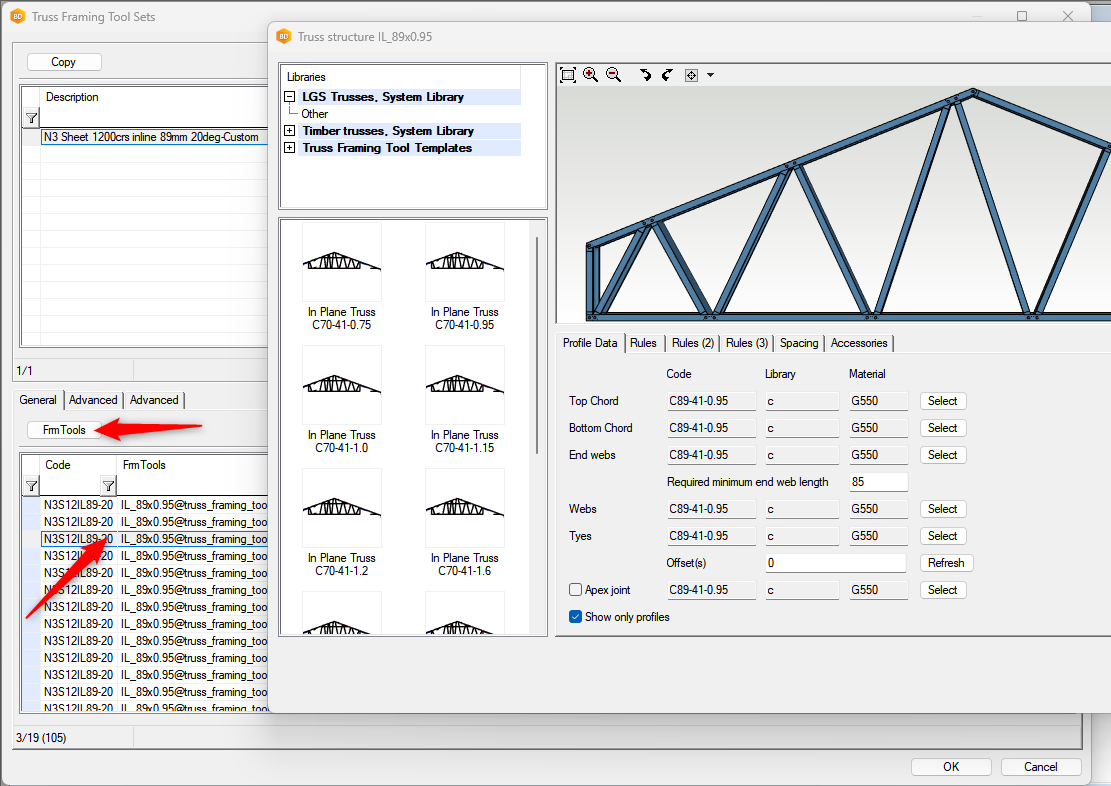The image size is (1111, 786).
Task: Rotate the truss view with the second arrow icon
Action: click(x=667, y=75)
